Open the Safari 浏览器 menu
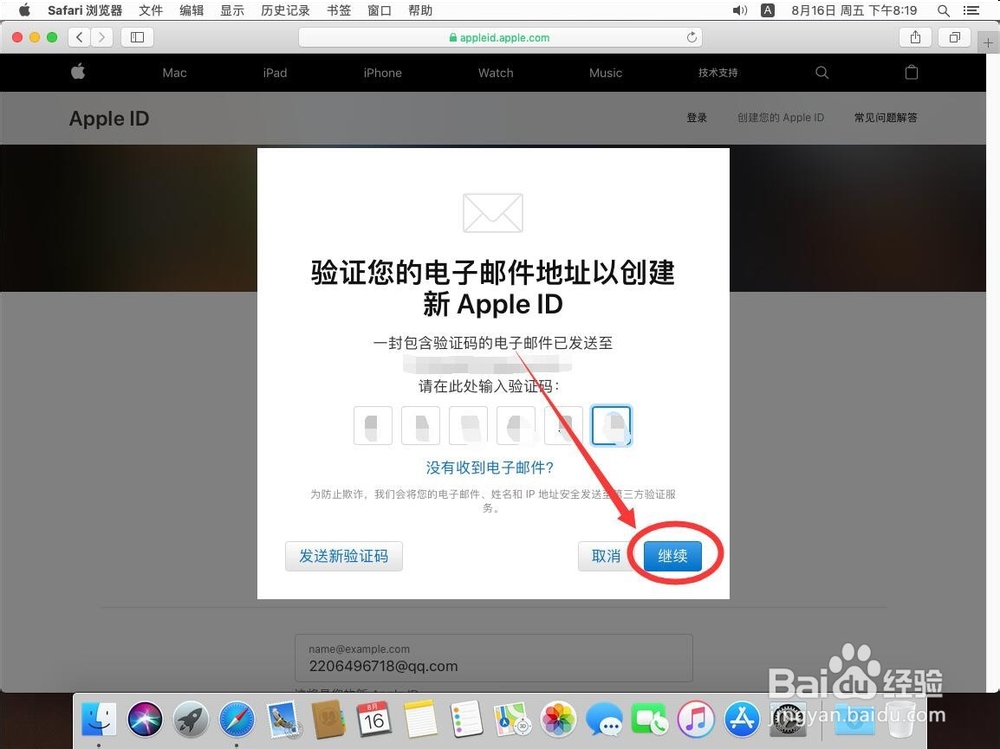Viewport: 1000px width, 749px height. coord(85,10)
